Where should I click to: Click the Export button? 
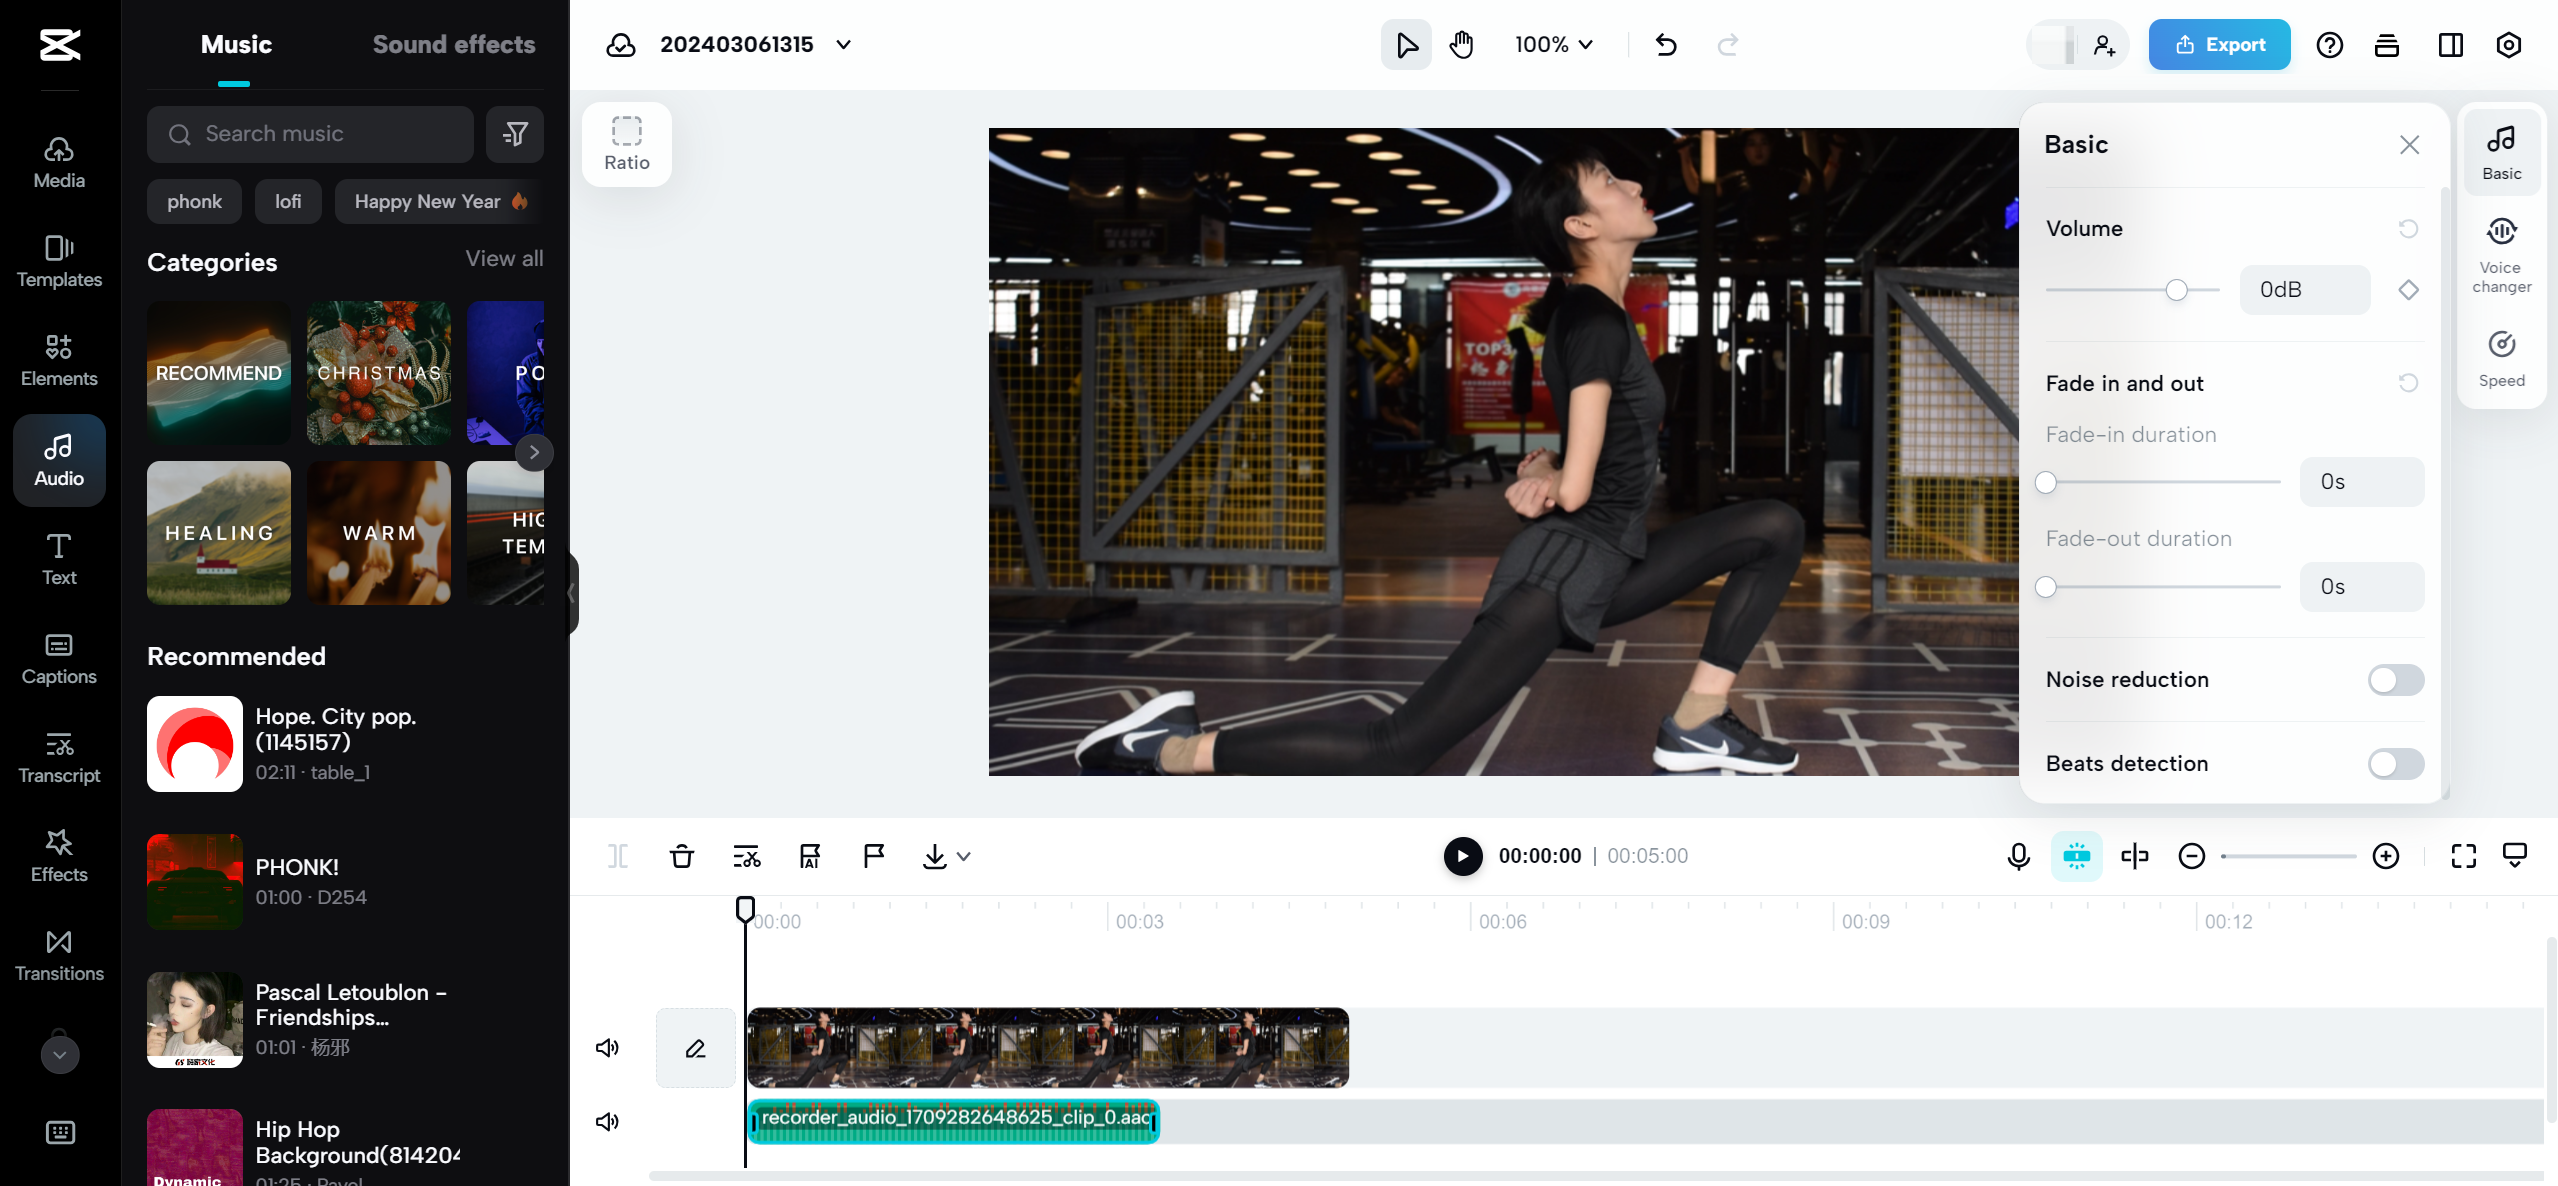[2218, 44]
